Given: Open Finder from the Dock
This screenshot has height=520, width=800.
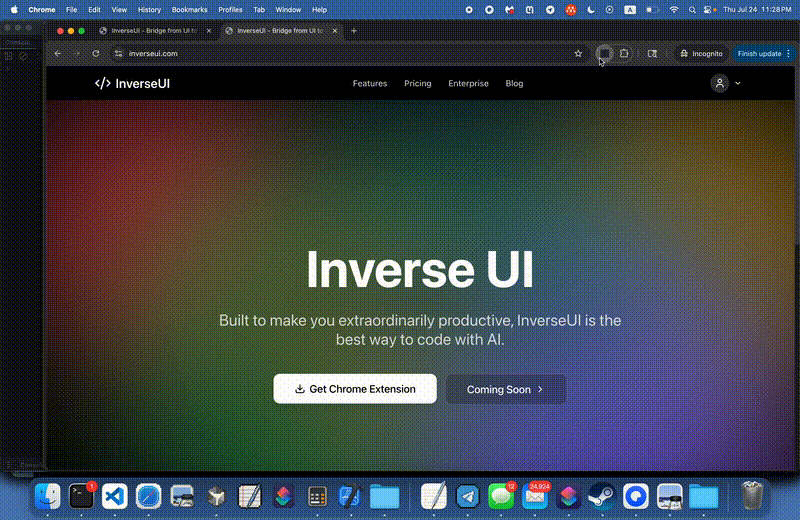Looking at the screenshot, I should click(x=47, y=496).
